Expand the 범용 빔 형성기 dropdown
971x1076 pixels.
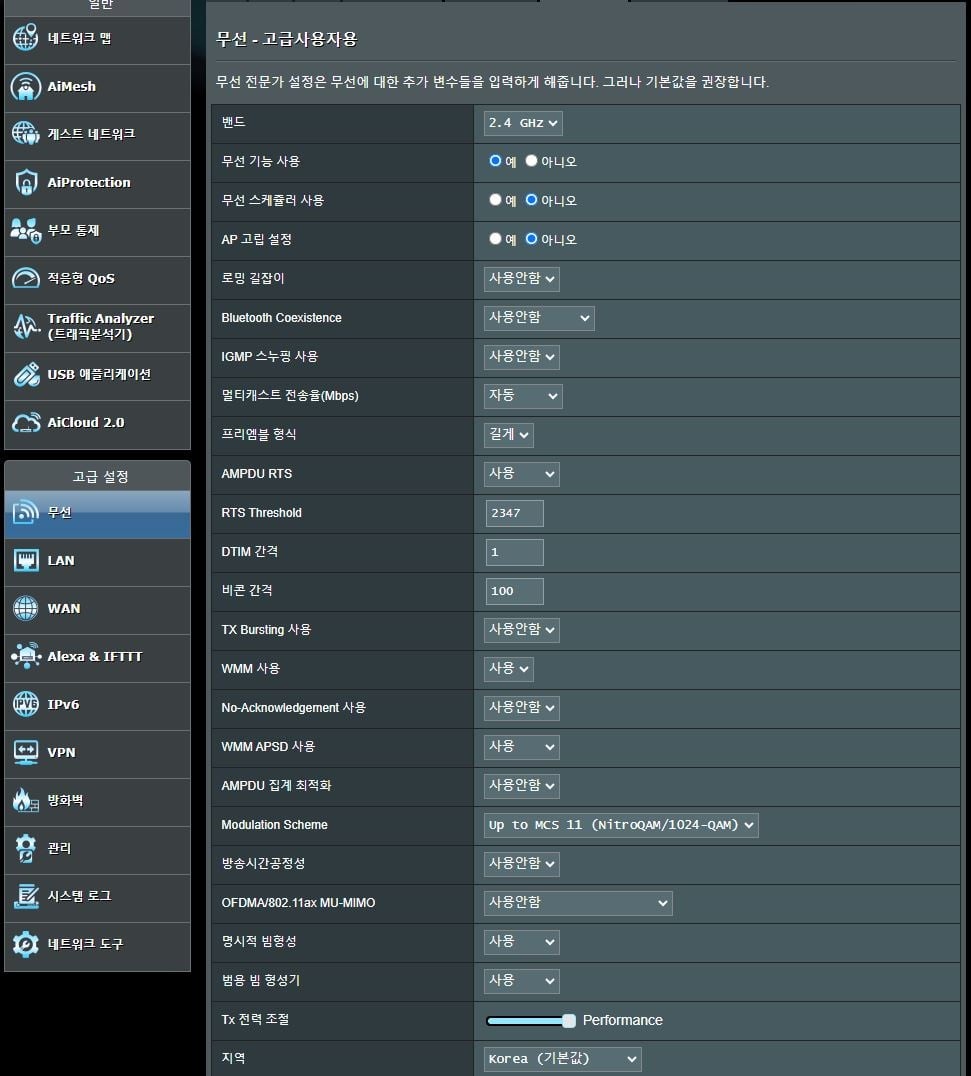pos(522,981)
